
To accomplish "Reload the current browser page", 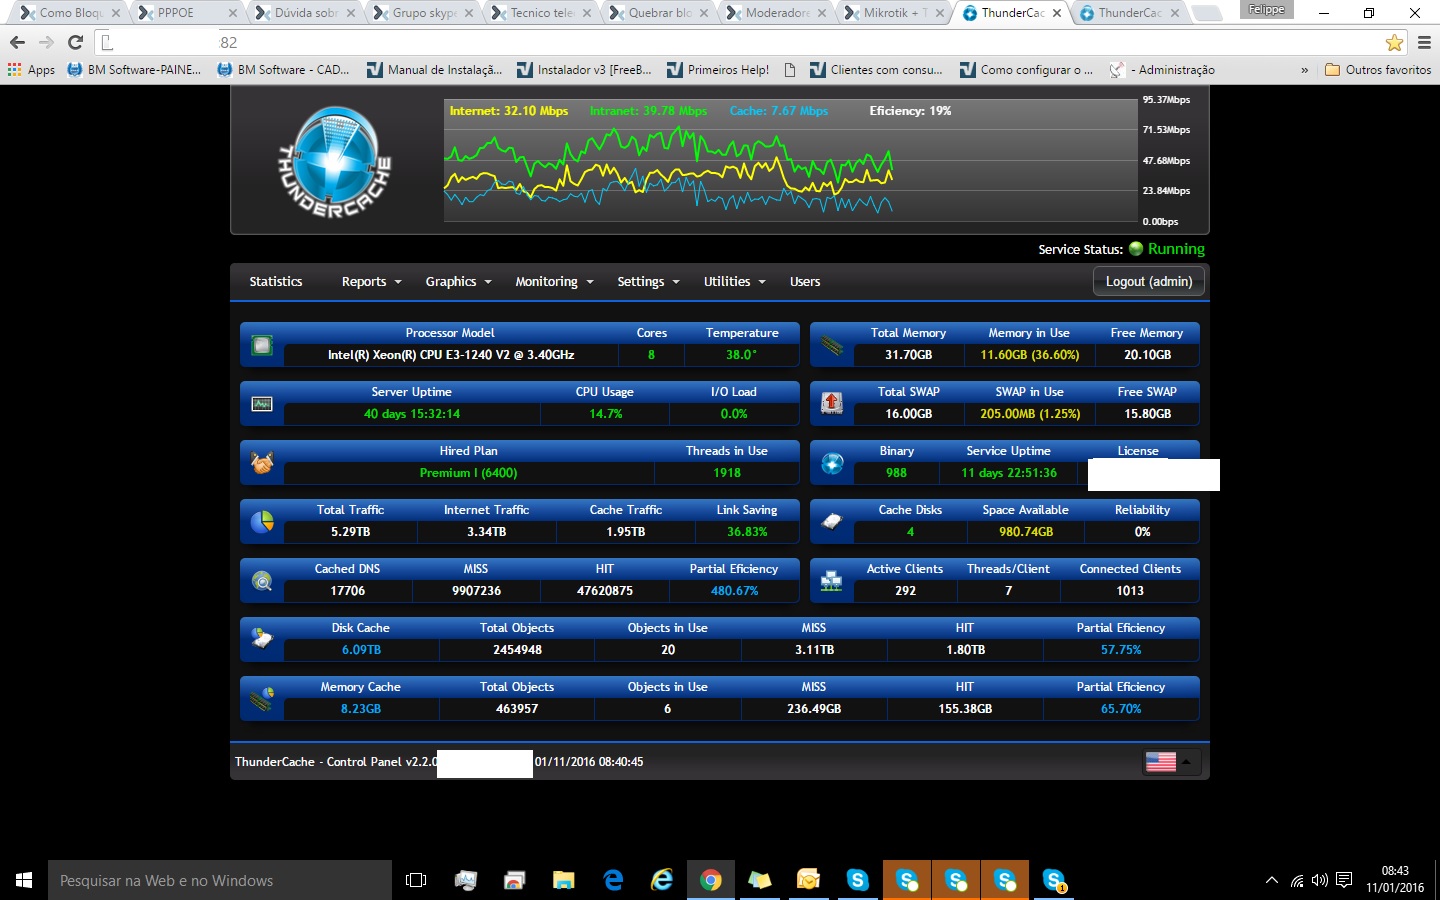I will pos(75,42).
